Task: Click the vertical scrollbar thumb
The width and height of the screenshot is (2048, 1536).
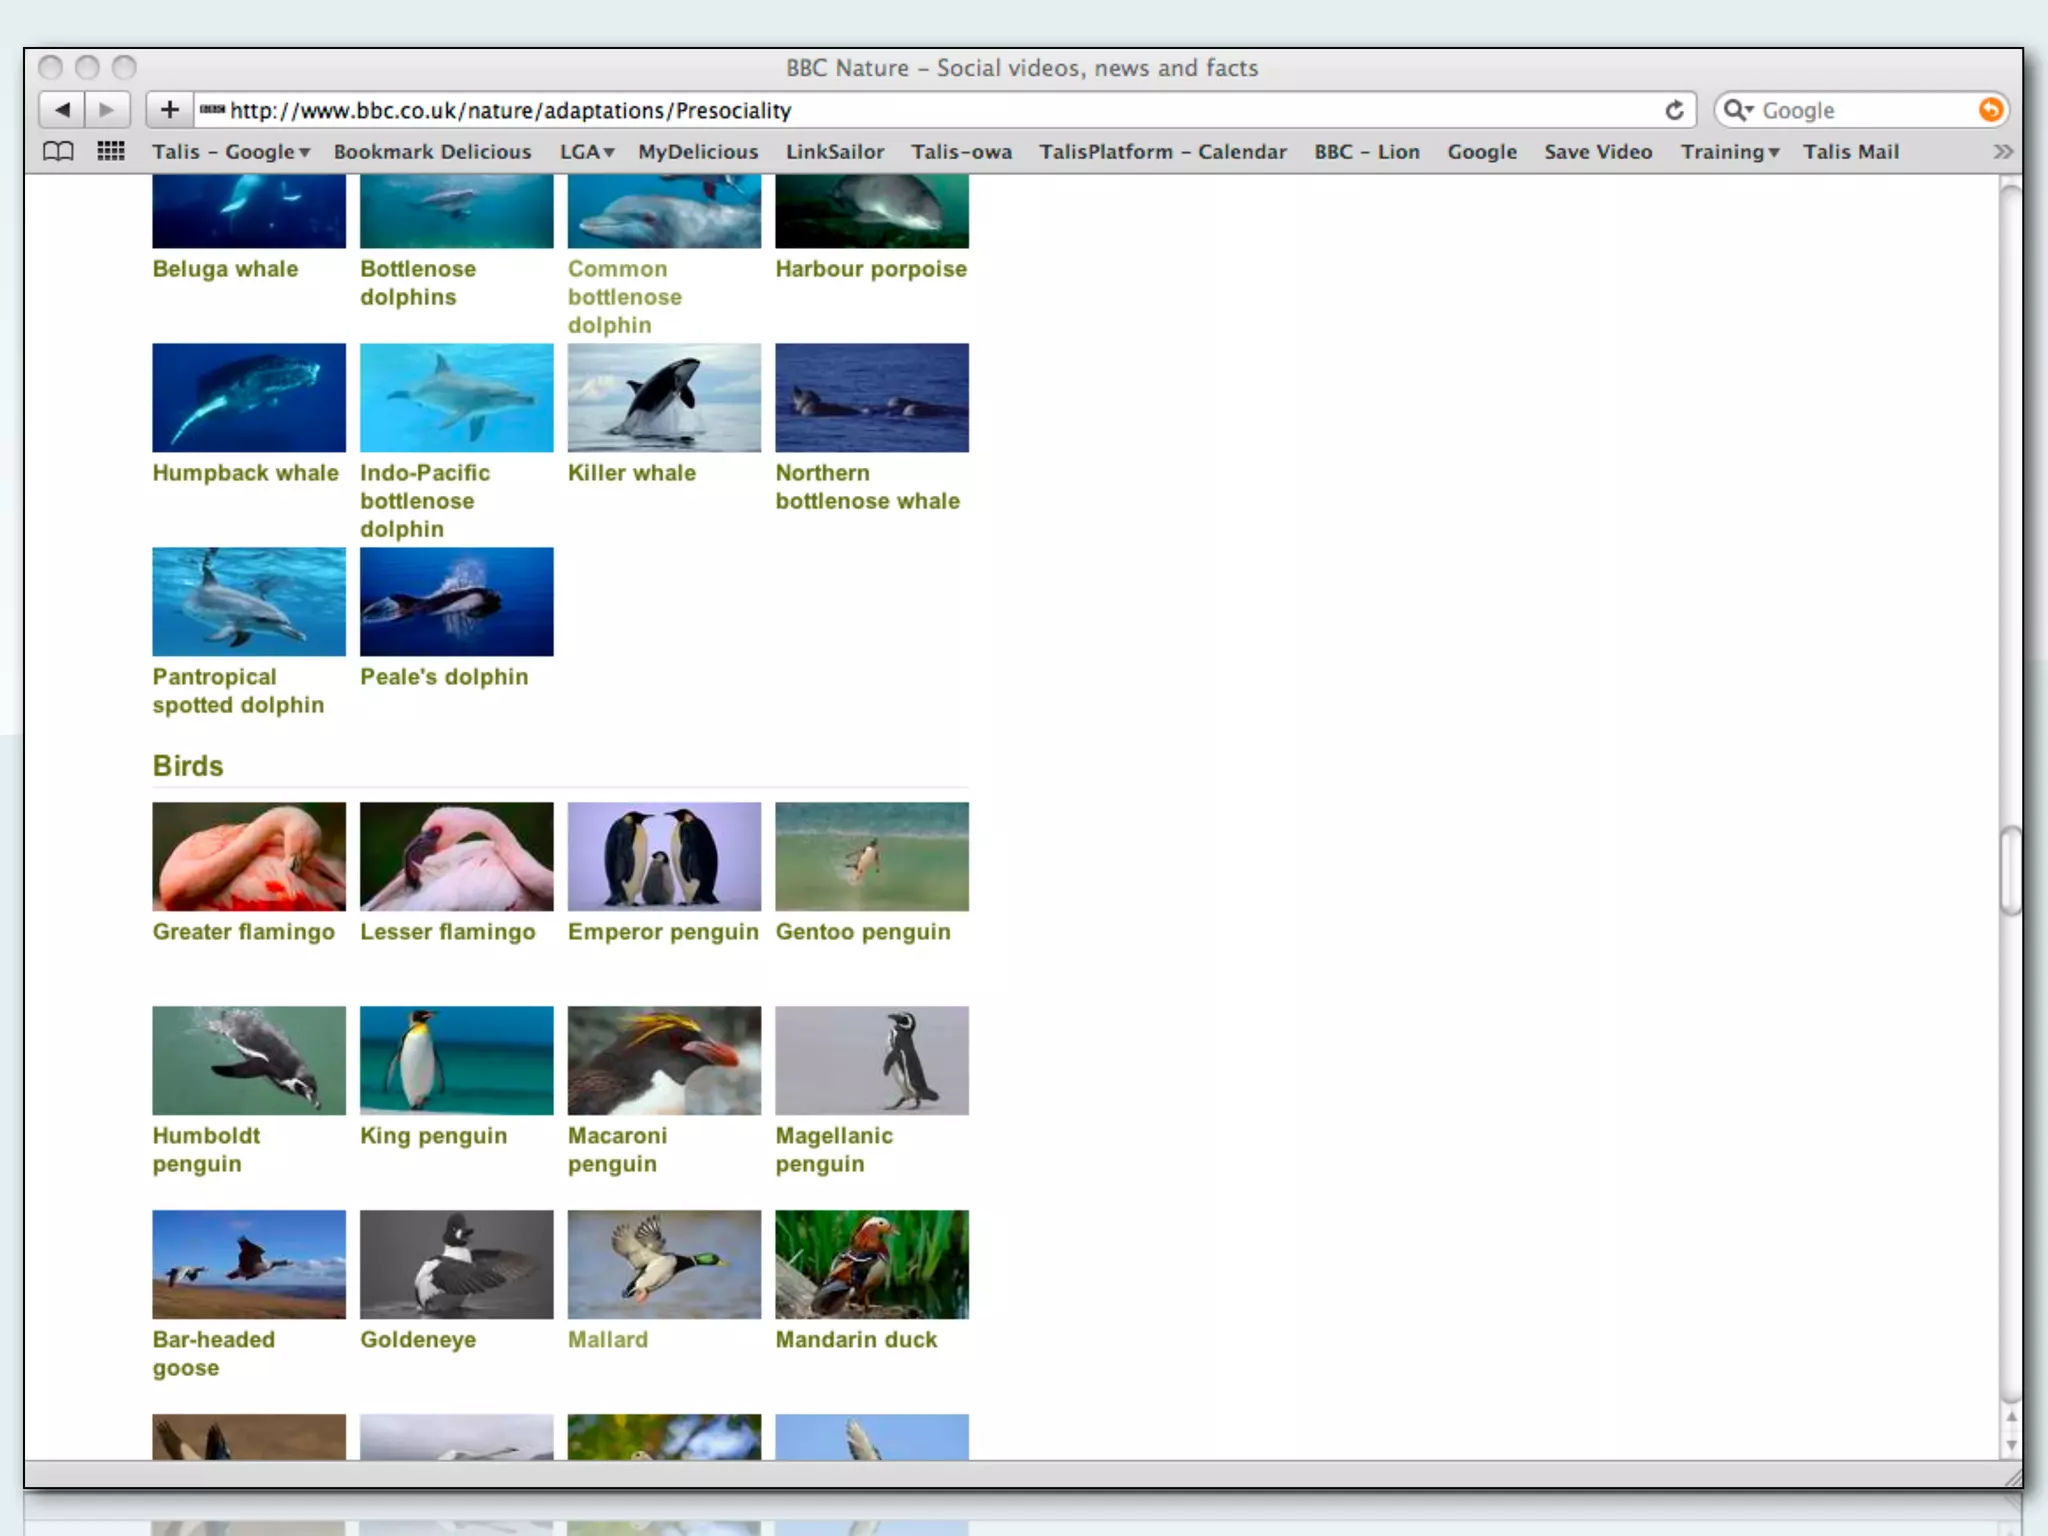Action: coord(2010,870)
